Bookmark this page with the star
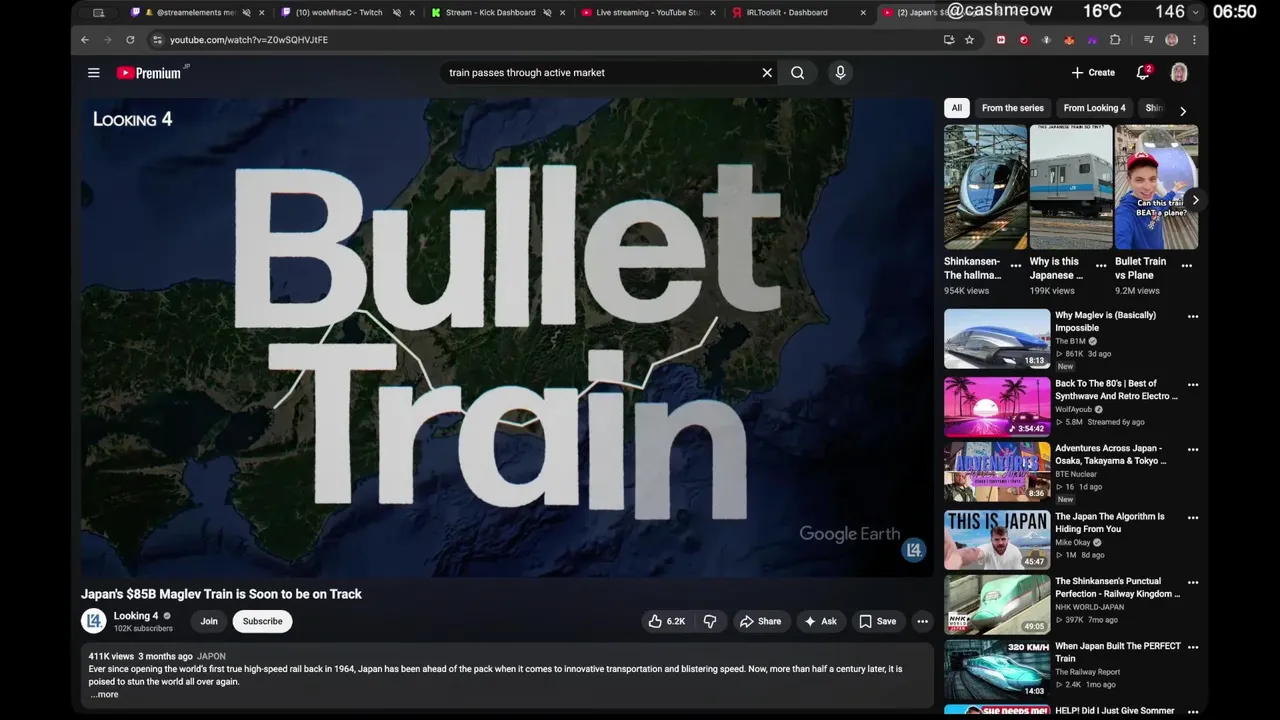The height and width of the screenshot is (720, 1280). (x=969, y=40)
